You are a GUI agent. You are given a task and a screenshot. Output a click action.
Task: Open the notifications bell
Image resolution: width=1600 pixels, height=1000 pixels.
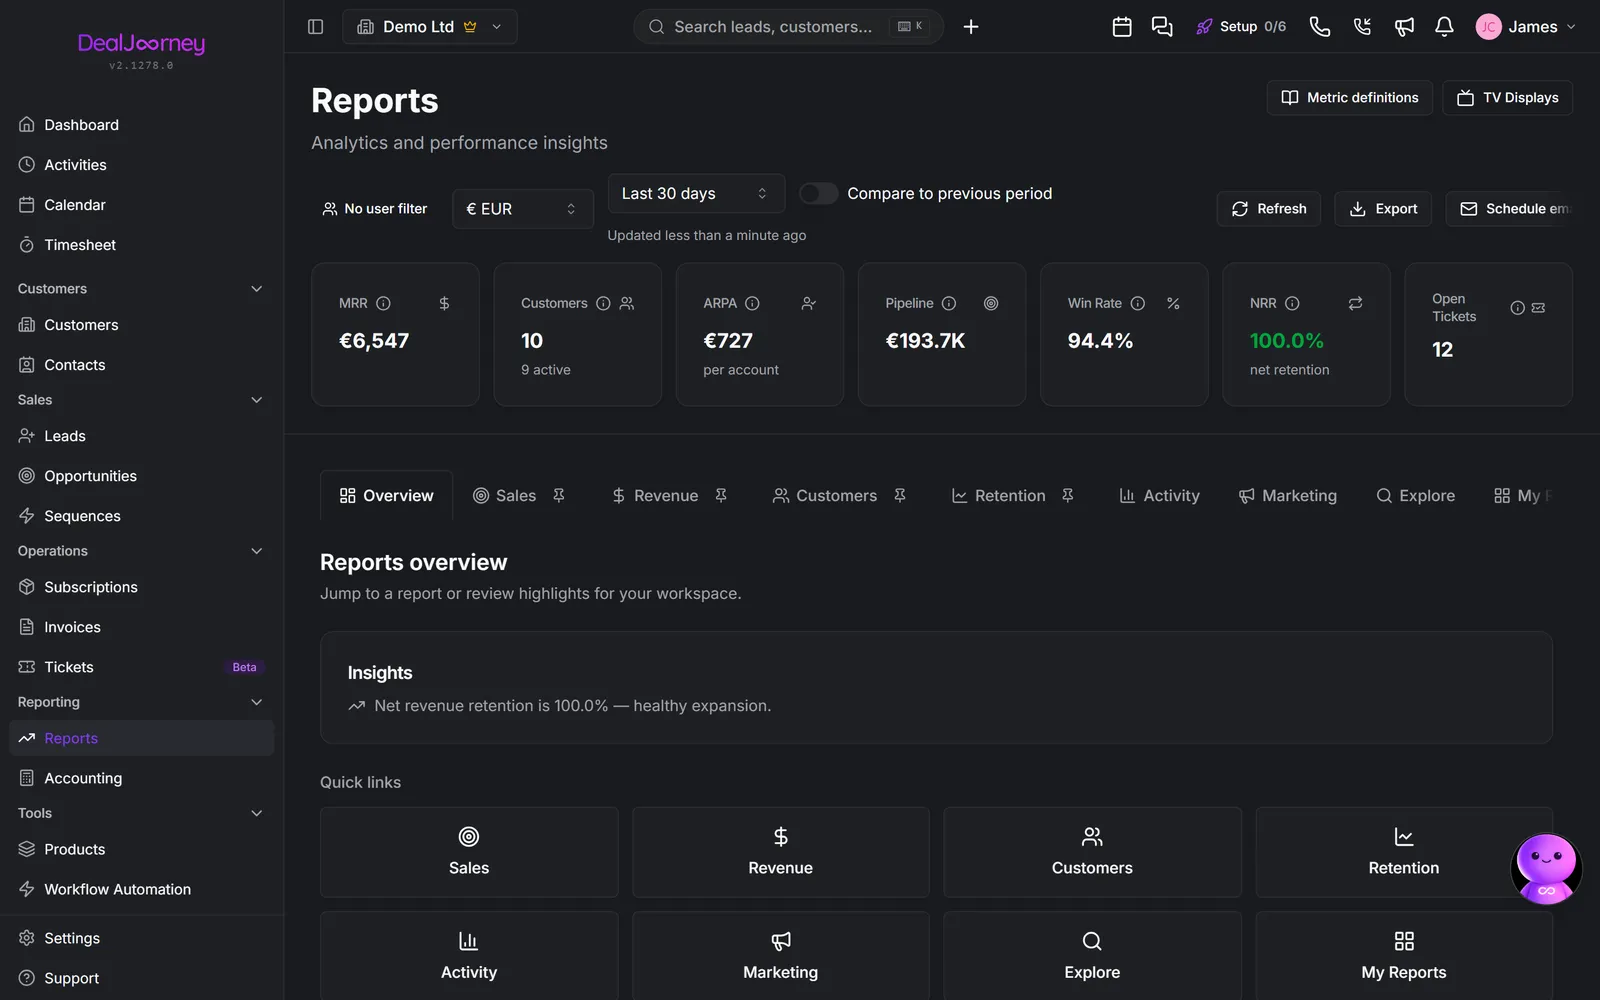click(1444, 27)
